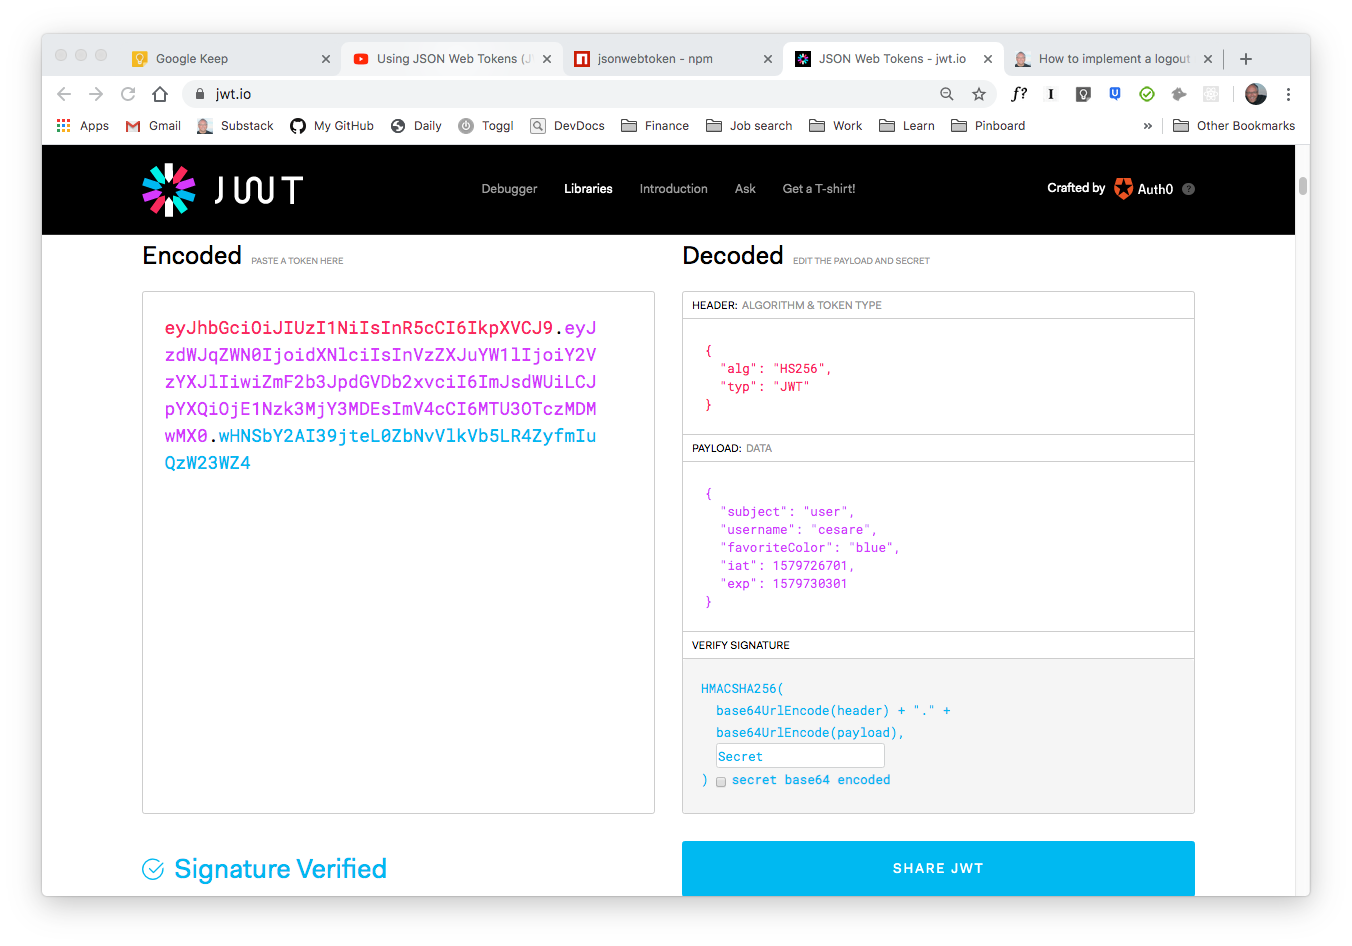Screen dimensions: 1352x946
Task: Click the "subject": "user" payload line
Action: 787,512
